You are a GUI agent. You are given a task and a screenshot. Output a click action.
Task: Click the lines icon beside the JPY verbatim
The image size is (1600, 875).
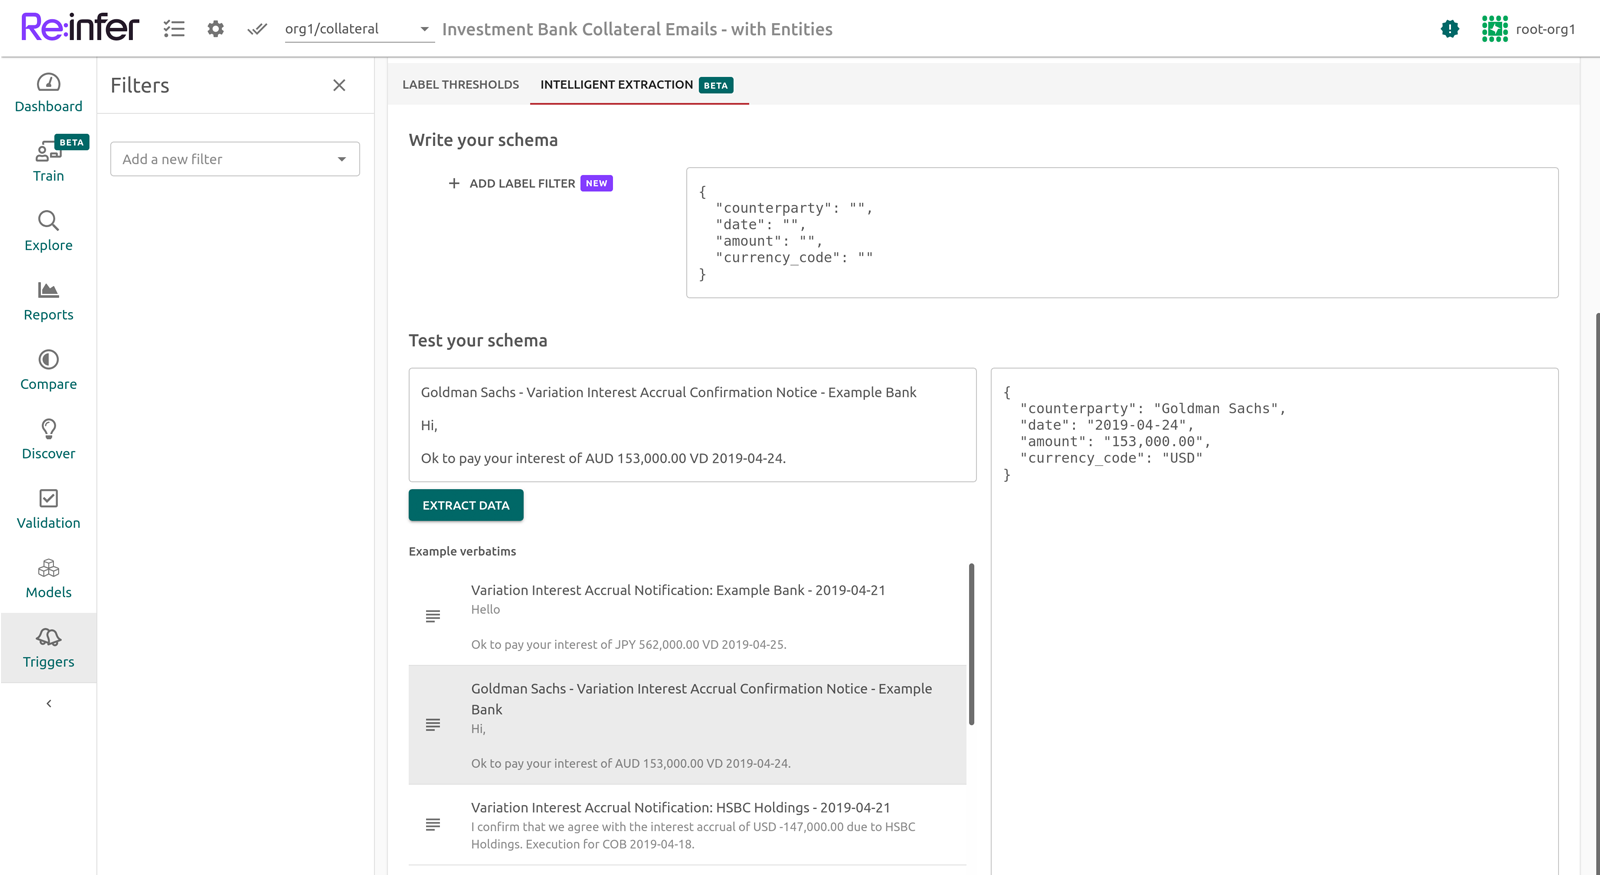tap(433, 616)
